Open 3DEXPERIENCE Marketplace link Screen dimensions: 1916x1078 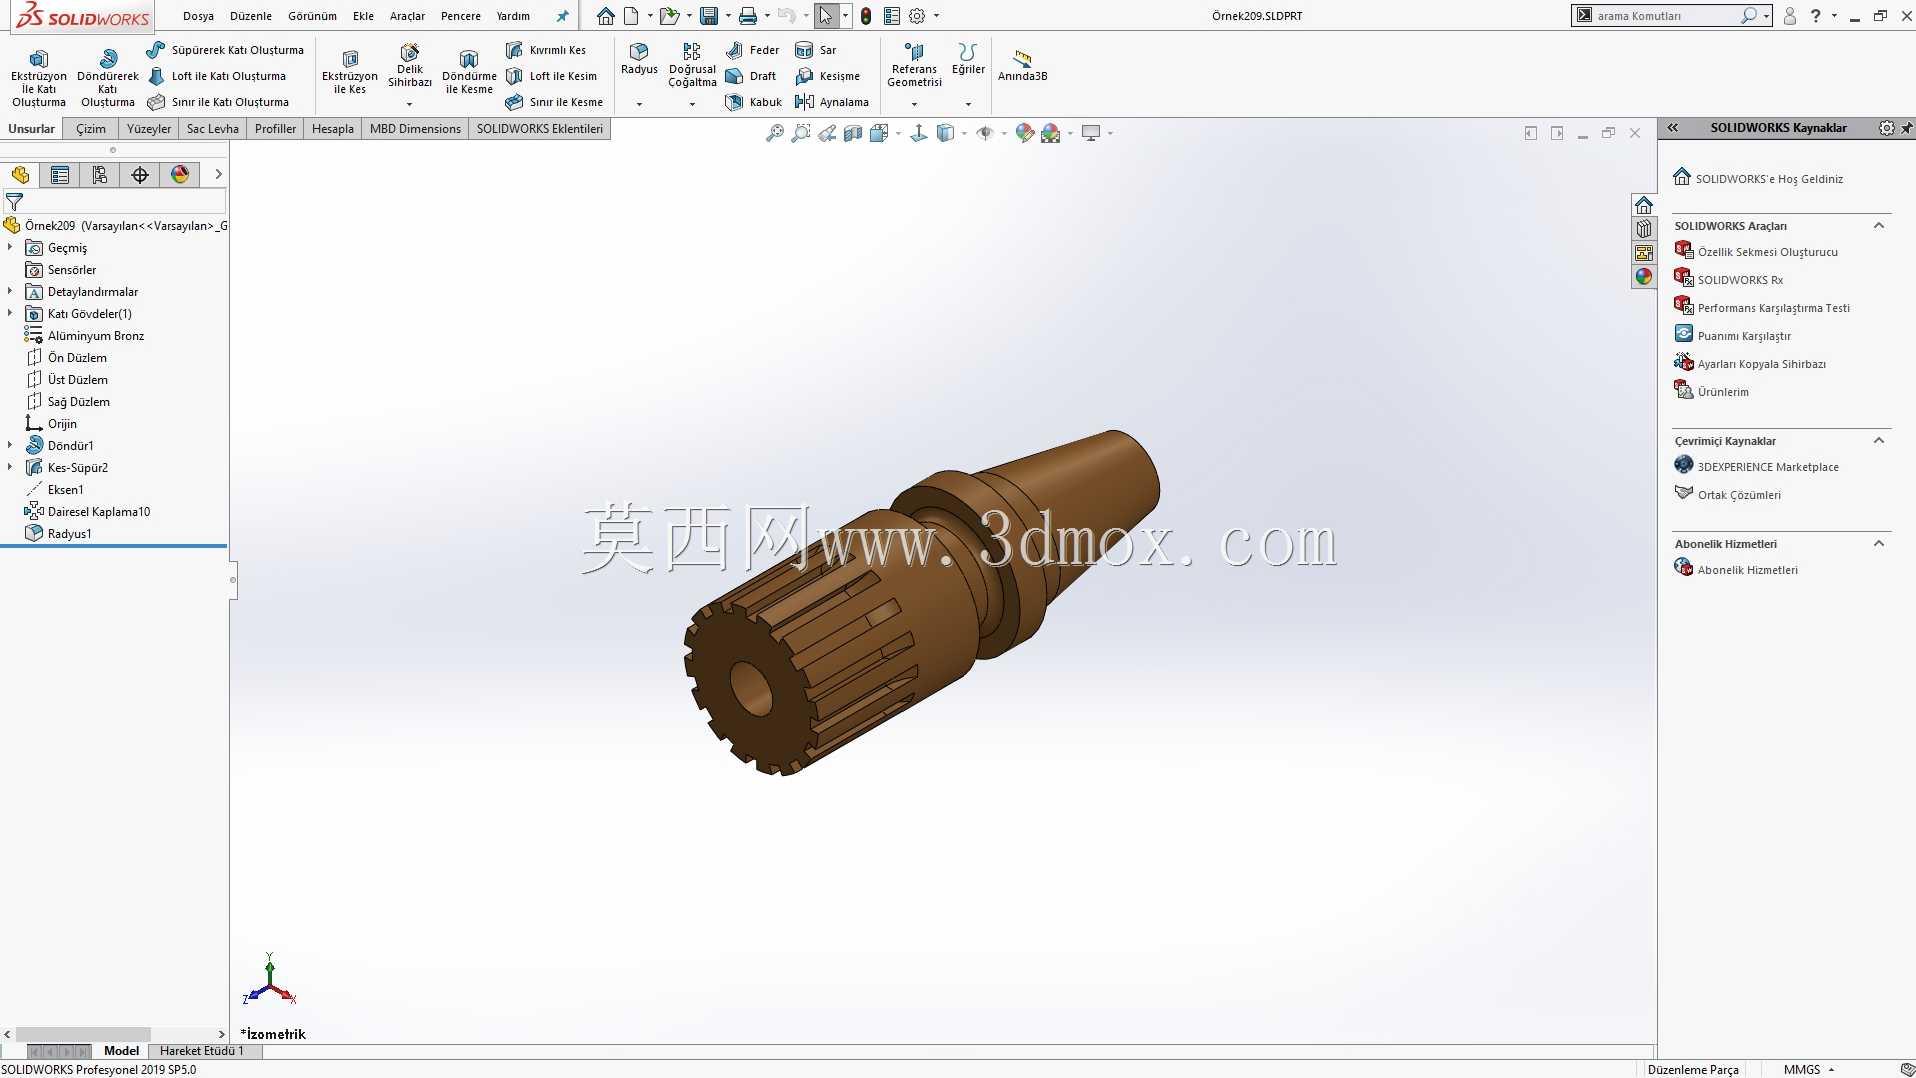point(1756,466)
